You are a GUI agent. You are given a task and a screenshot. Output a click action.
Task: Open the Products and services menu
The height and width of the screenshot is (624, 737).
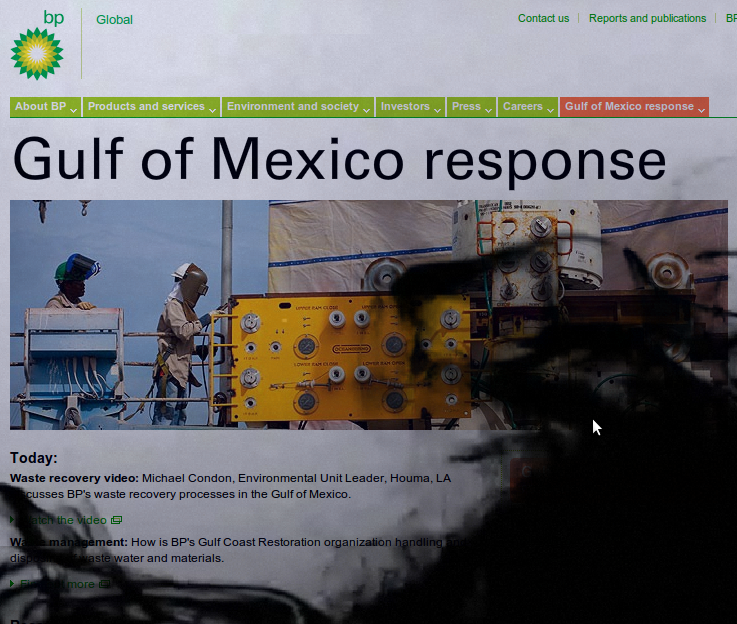151,107
